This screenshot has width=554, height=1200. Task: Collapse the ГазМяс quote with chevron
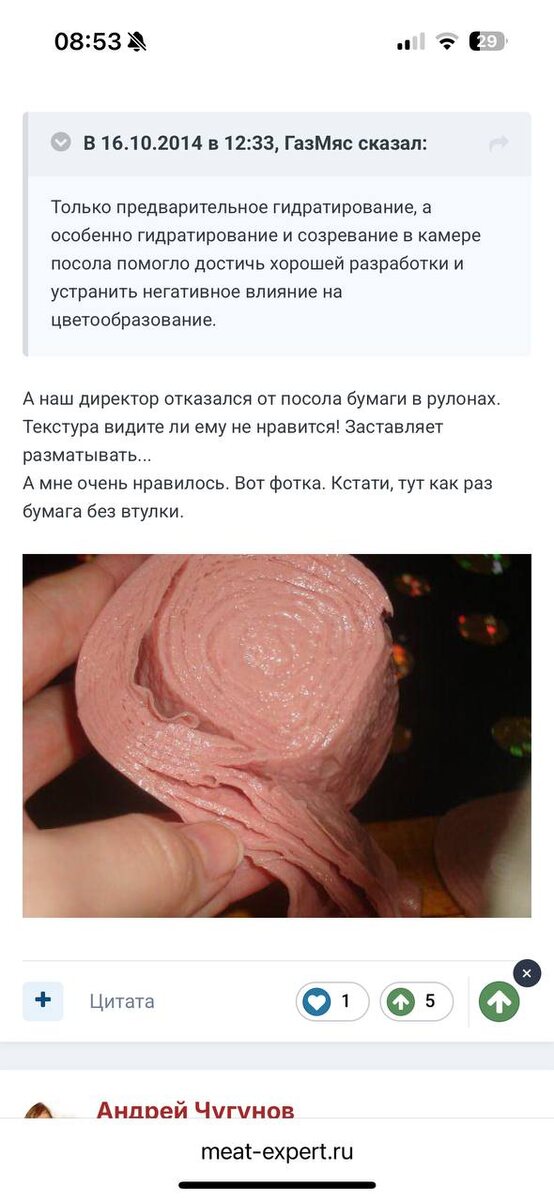[x=61, y=143]
